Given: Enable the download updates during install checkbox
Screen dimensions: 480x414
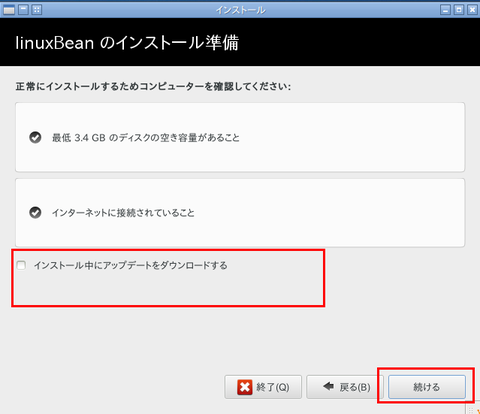Looking at the screenshot, I should point(21,265).
